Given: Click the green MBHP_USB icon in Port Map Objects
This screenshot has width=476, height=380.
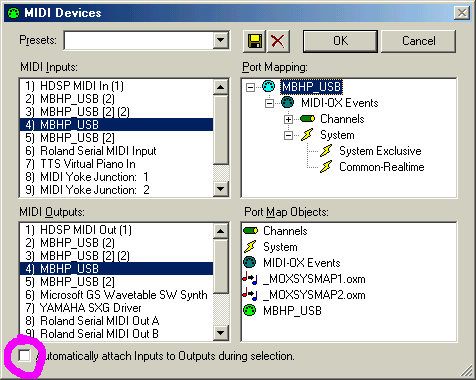Looking at the screenshot, I should (250, 310).
